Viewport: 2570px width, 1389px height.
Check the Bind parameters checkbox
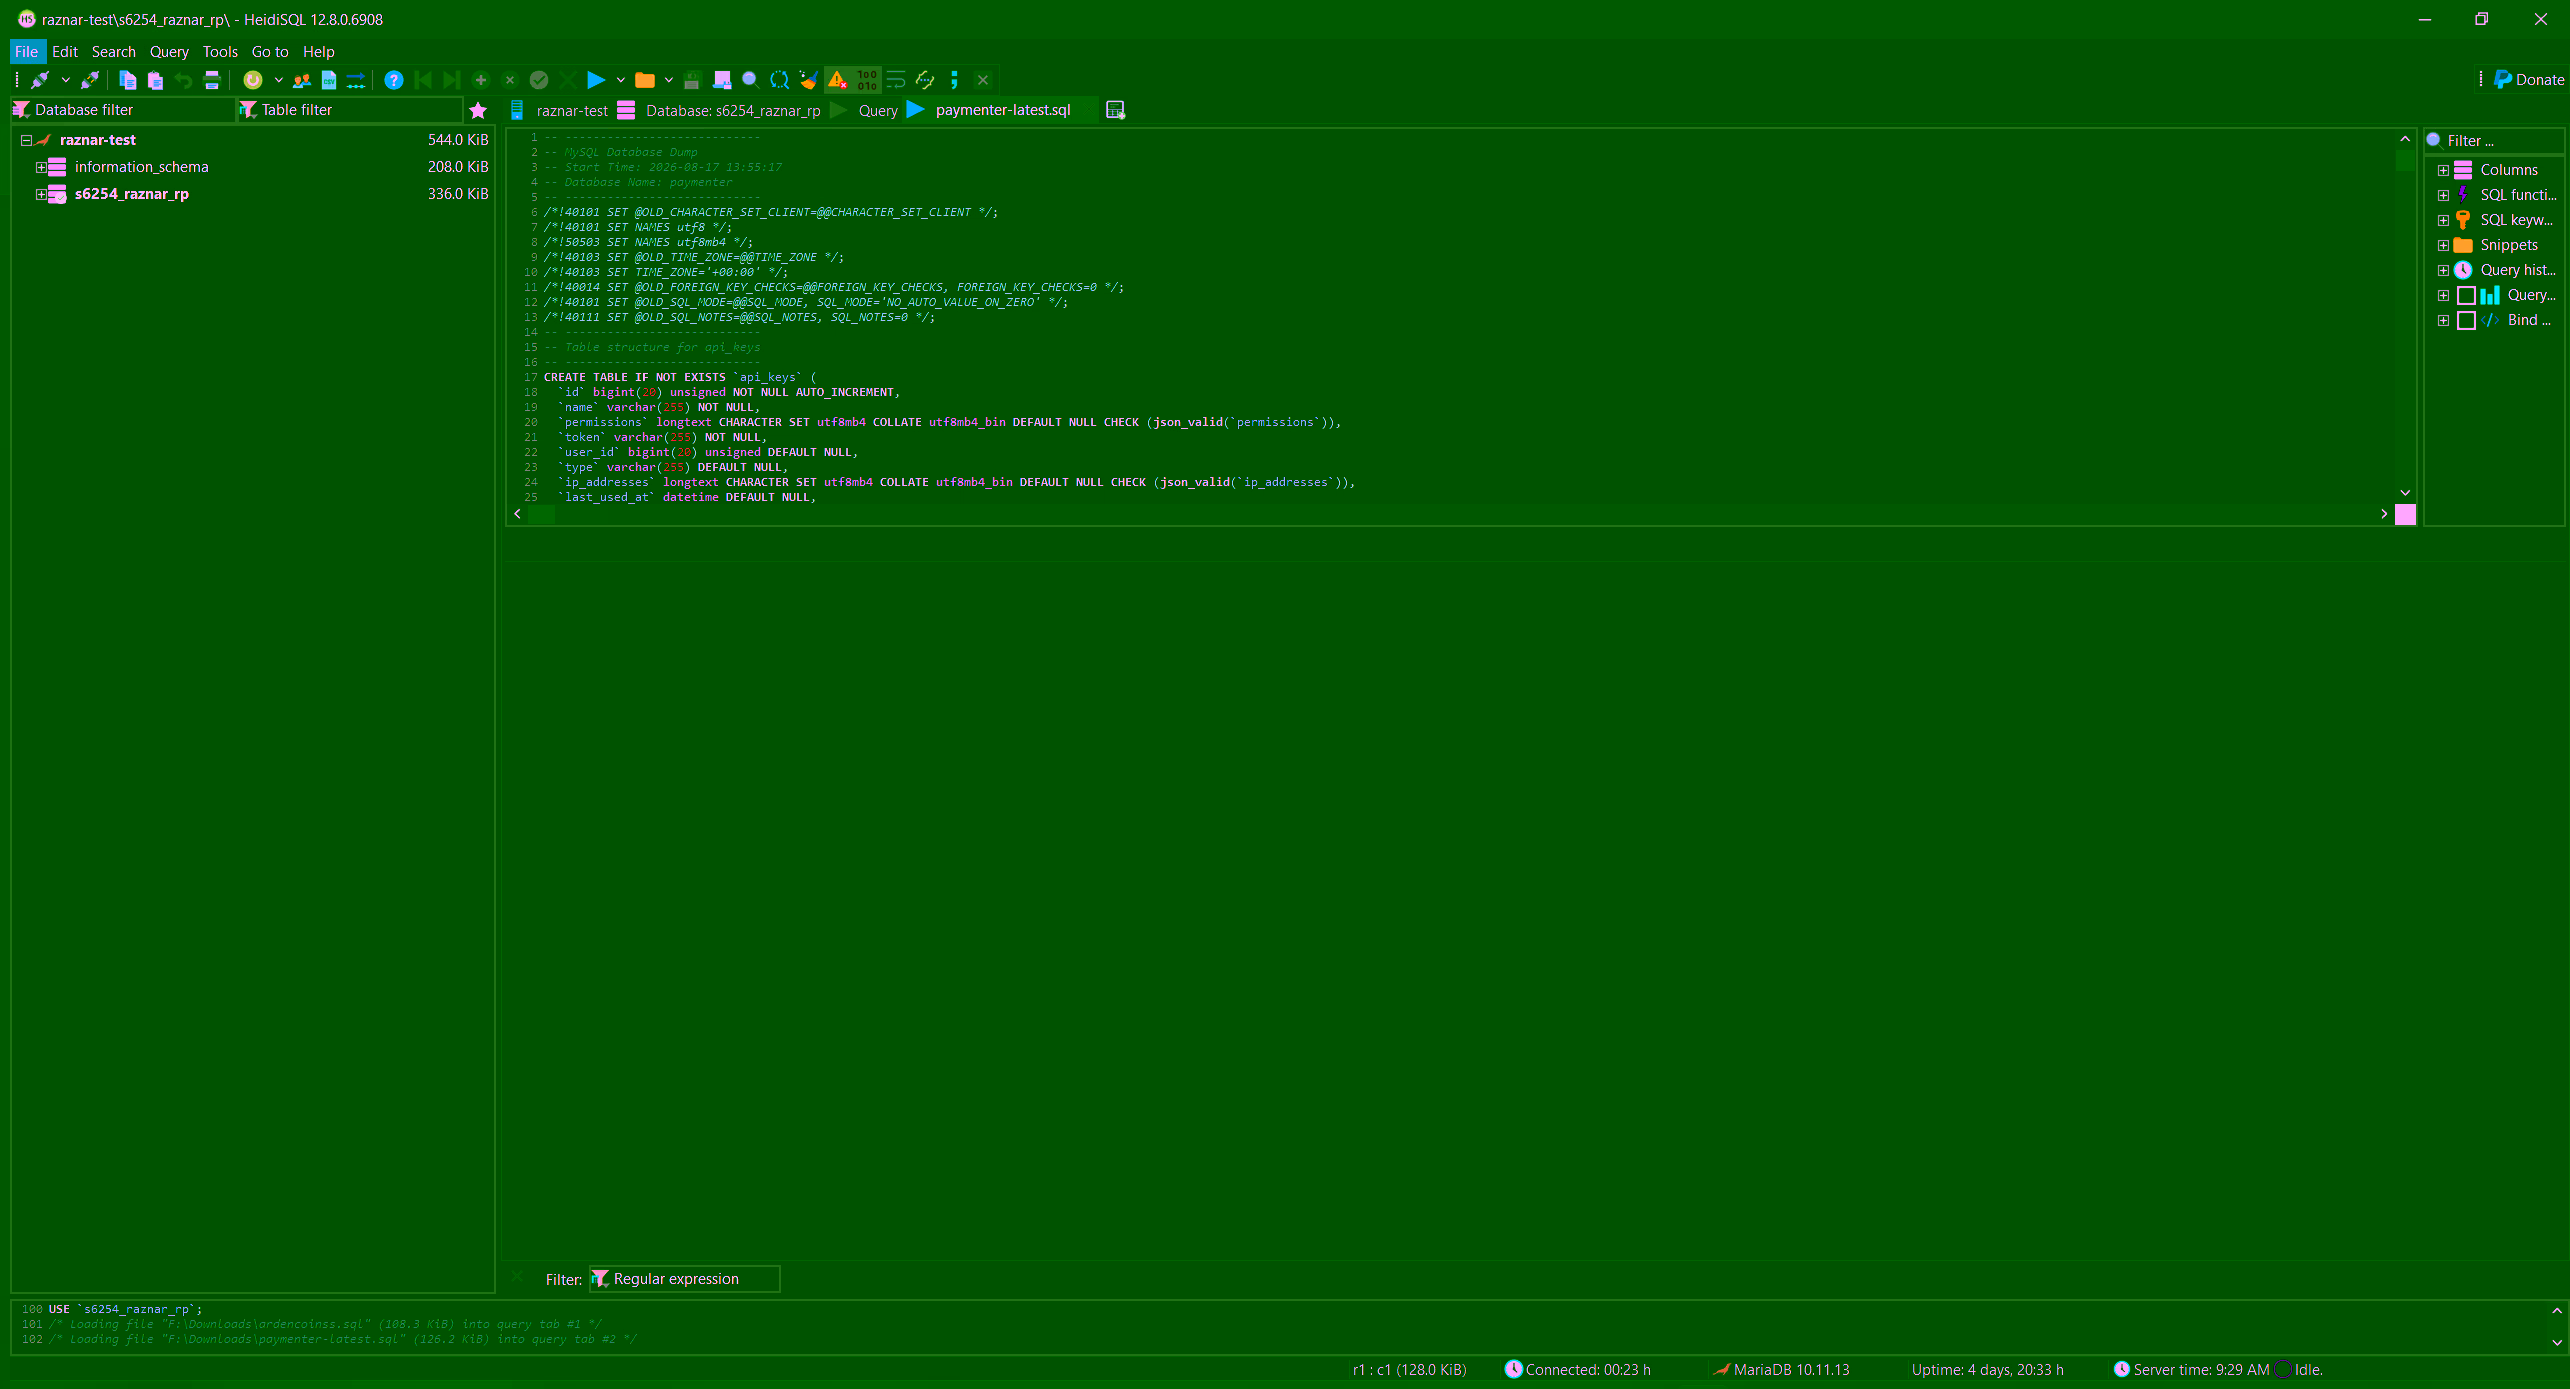point(2466,320)
